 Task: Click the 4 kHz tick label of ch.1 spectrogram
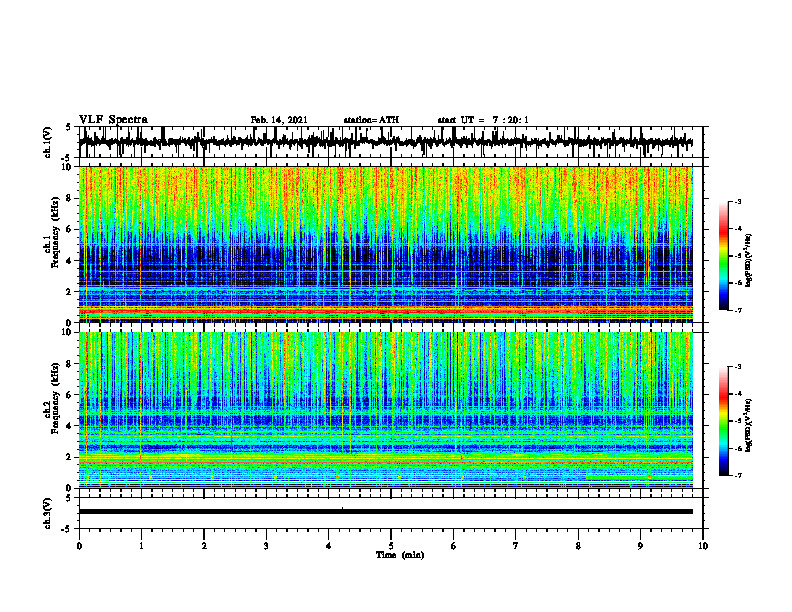click(x=70, y=261)
